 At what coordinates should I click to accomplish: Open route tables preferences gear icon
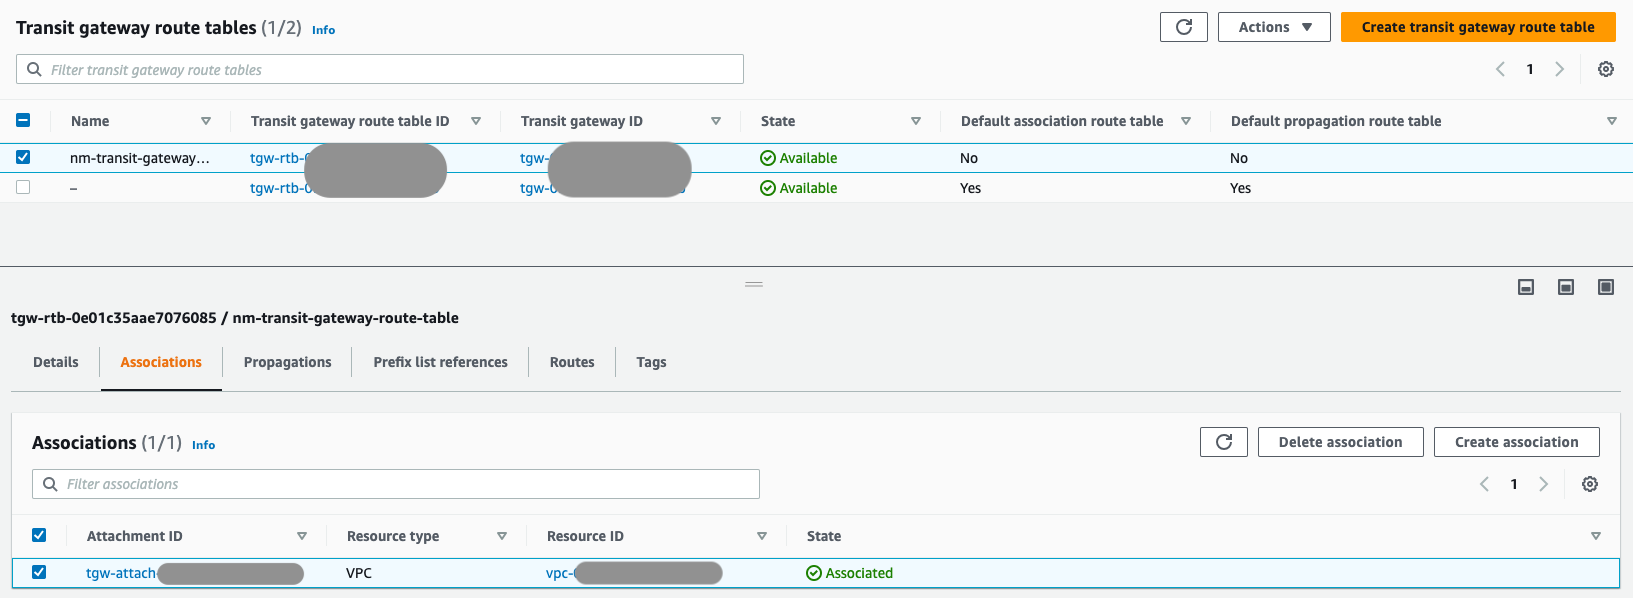pos(1606,69)
